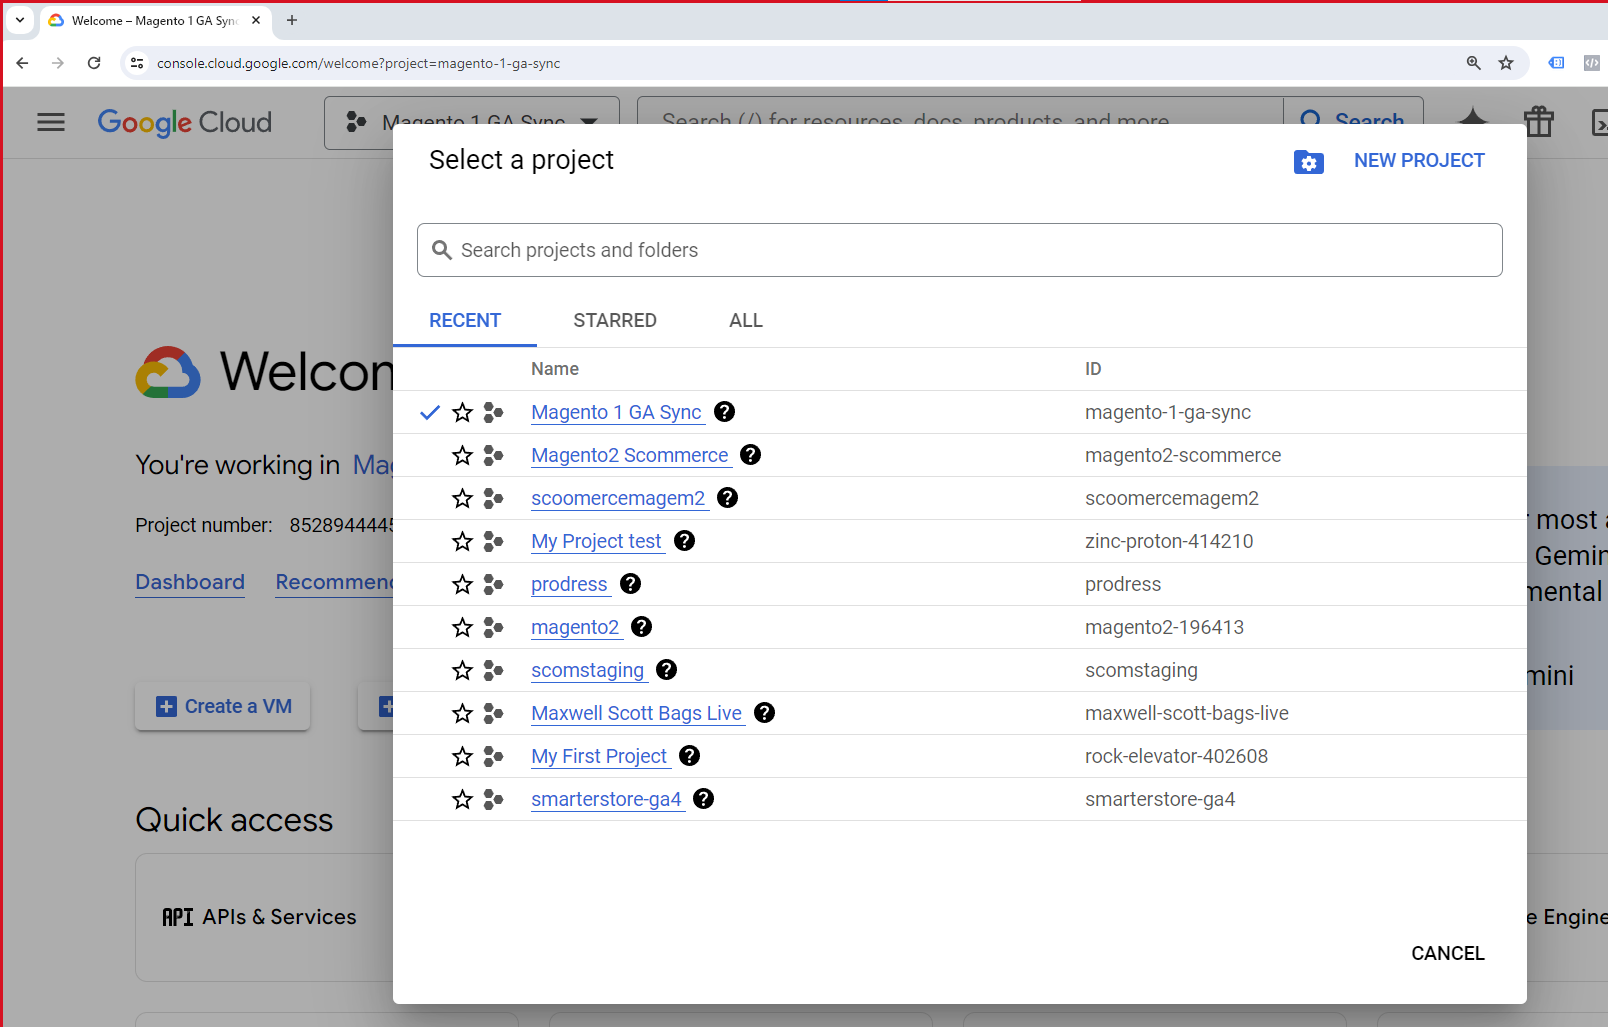The image size is (1608, 1027).
Task: Star the scomstaging project
Action: coord(462,670)
